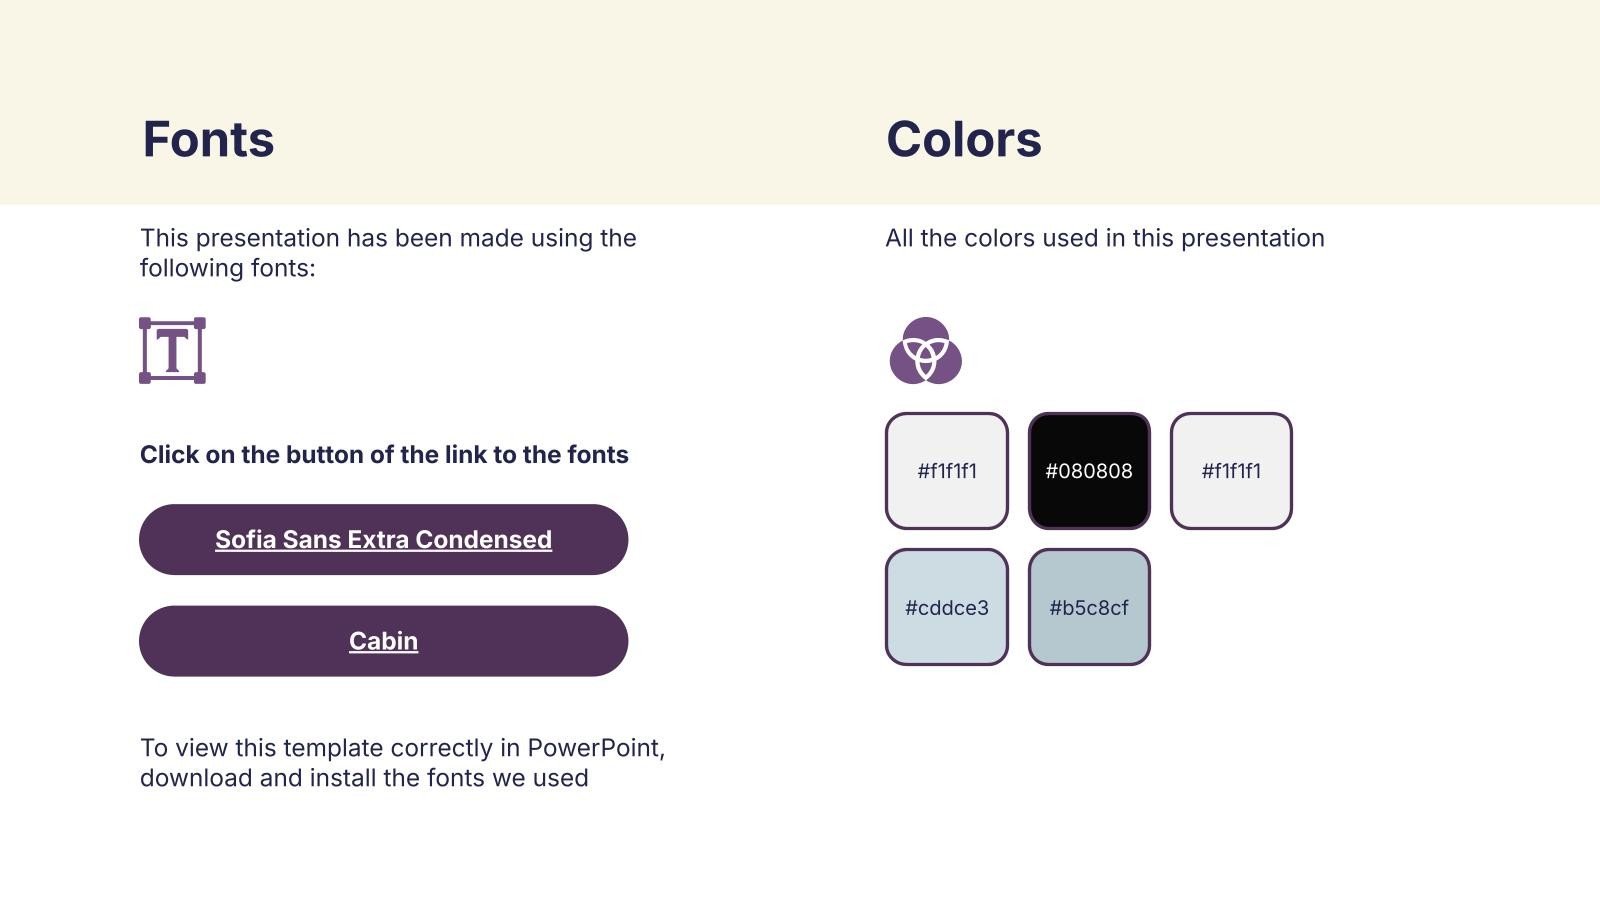1600x900 pixels.
Task: Select the bold 'Click on the button' line
Action: [384, 455]
